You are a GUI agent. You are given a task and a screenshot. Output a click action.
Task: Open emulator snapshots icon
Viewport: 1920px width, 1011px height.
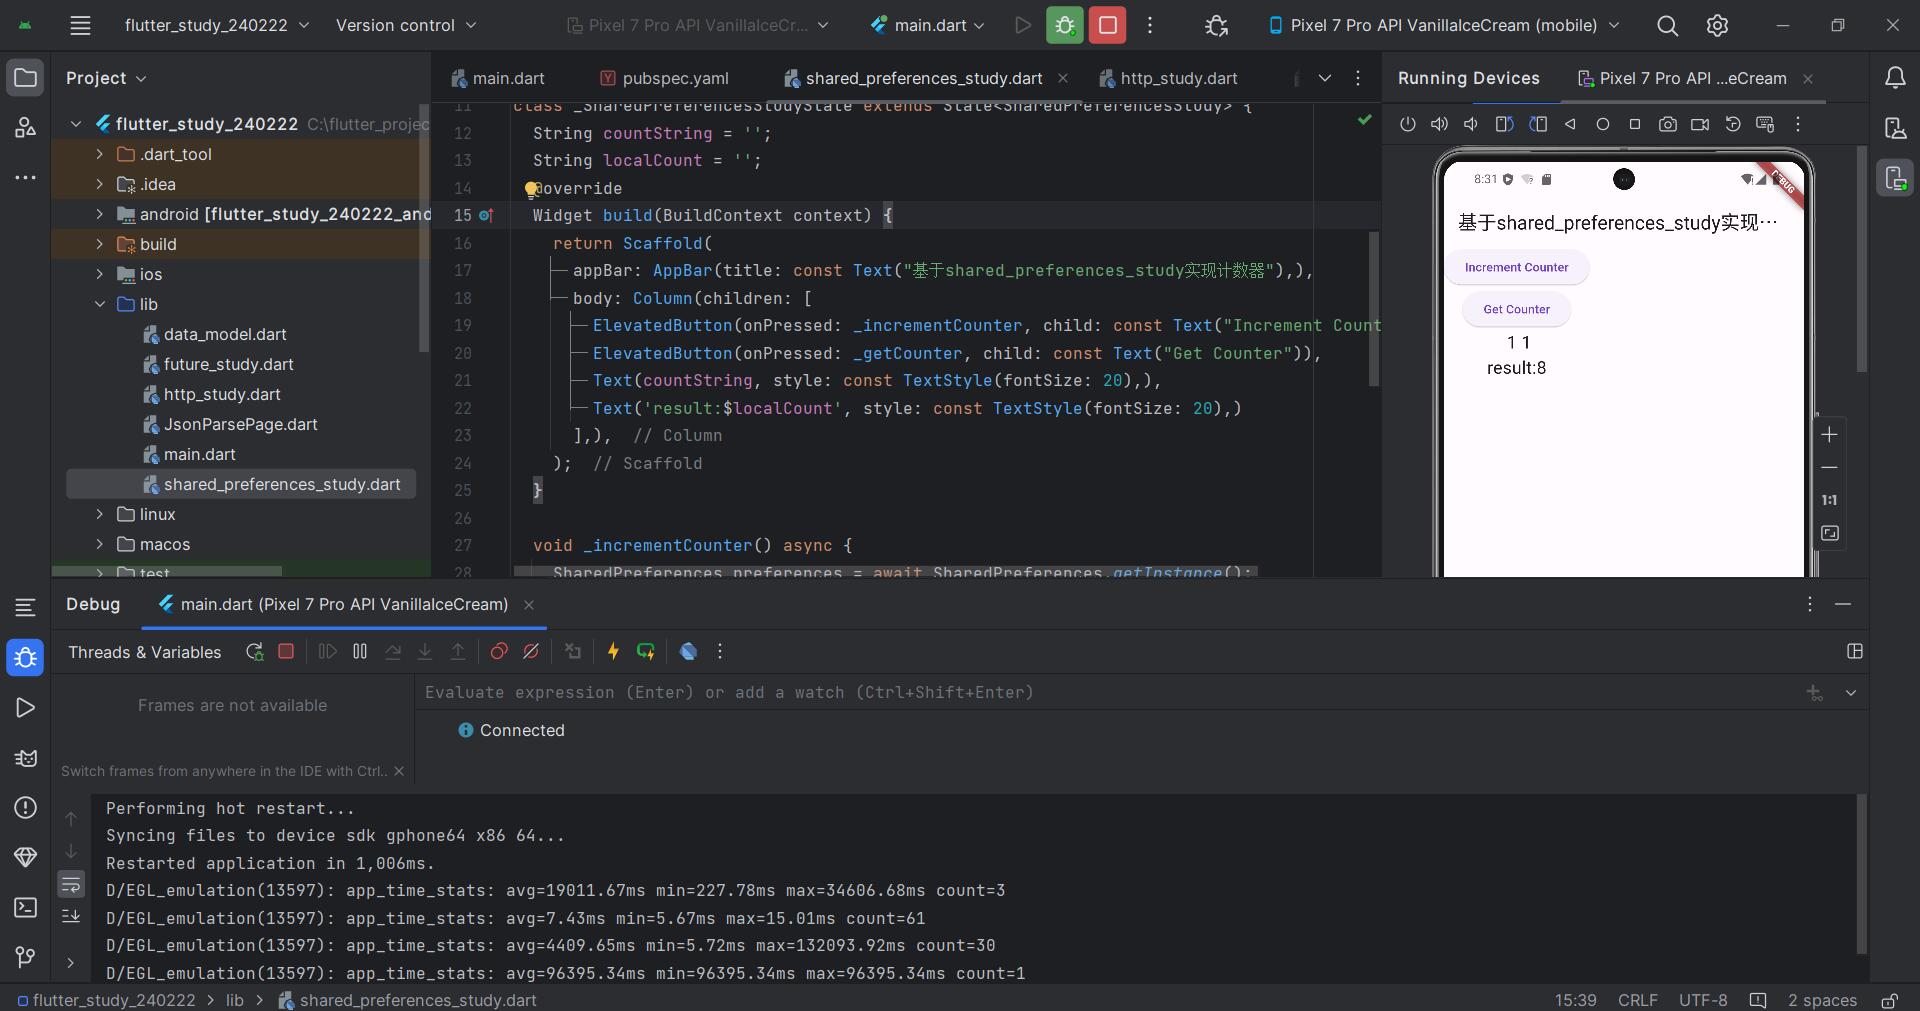1733,124
